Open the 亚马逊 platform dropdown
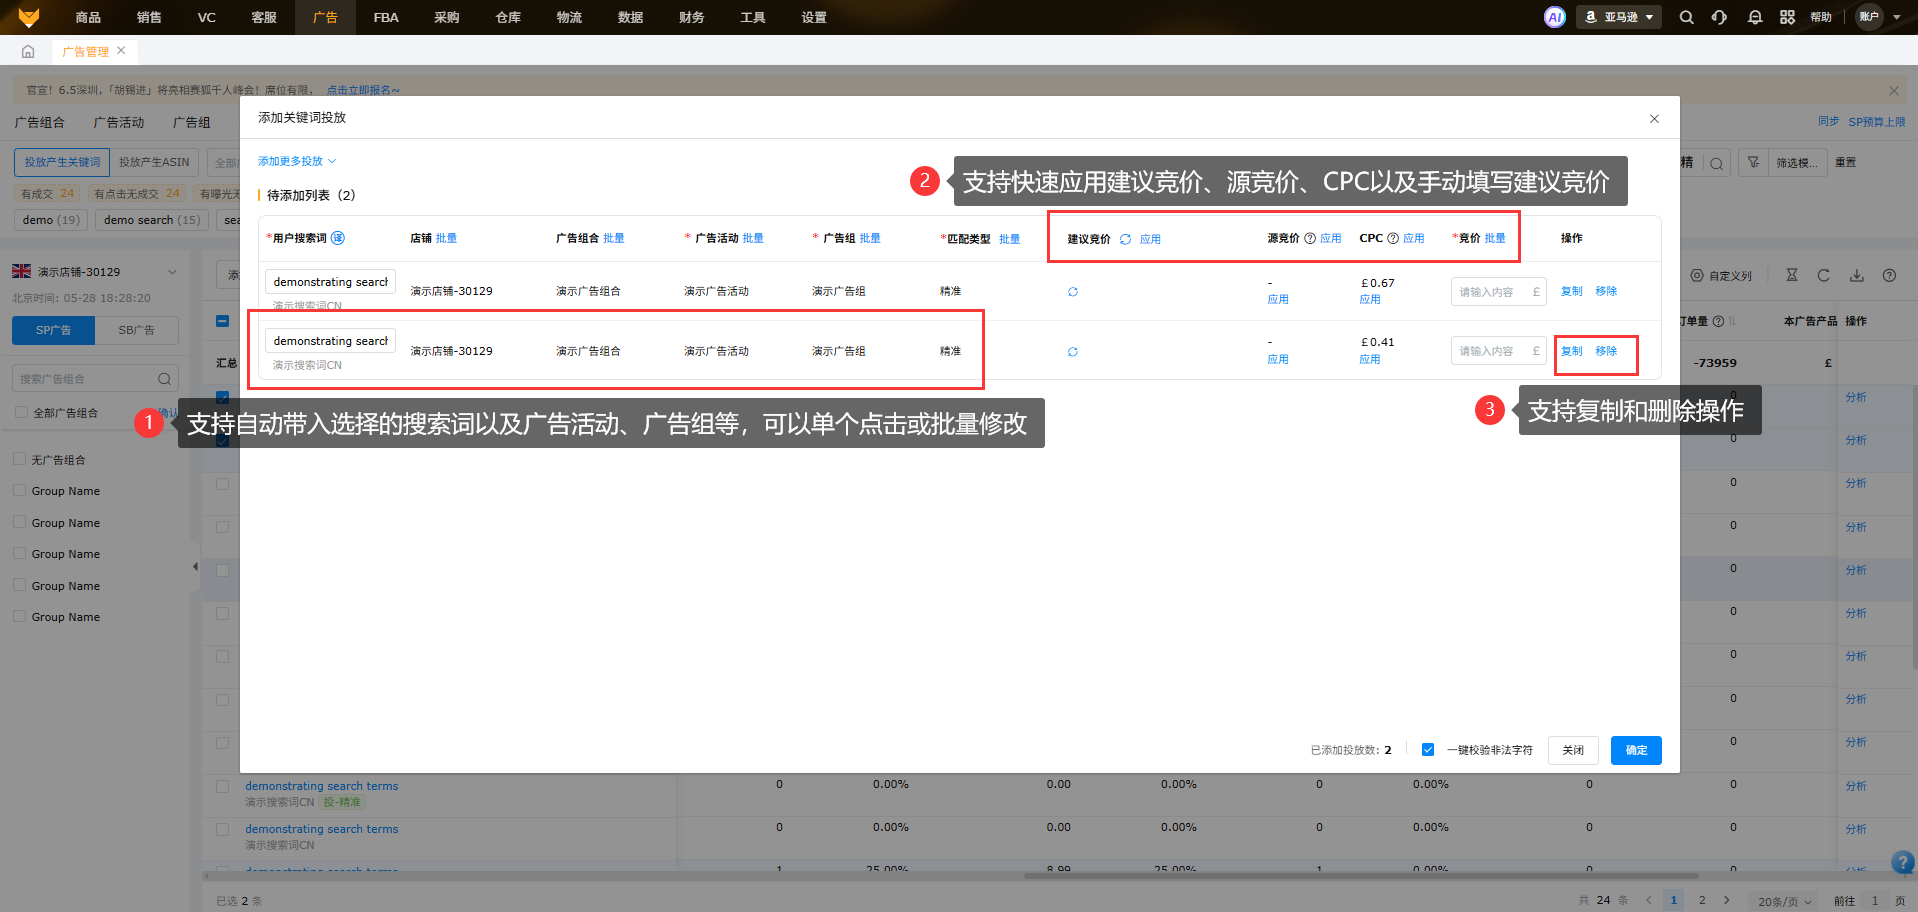The image size is (1918, 912). tap(1619, 17)
